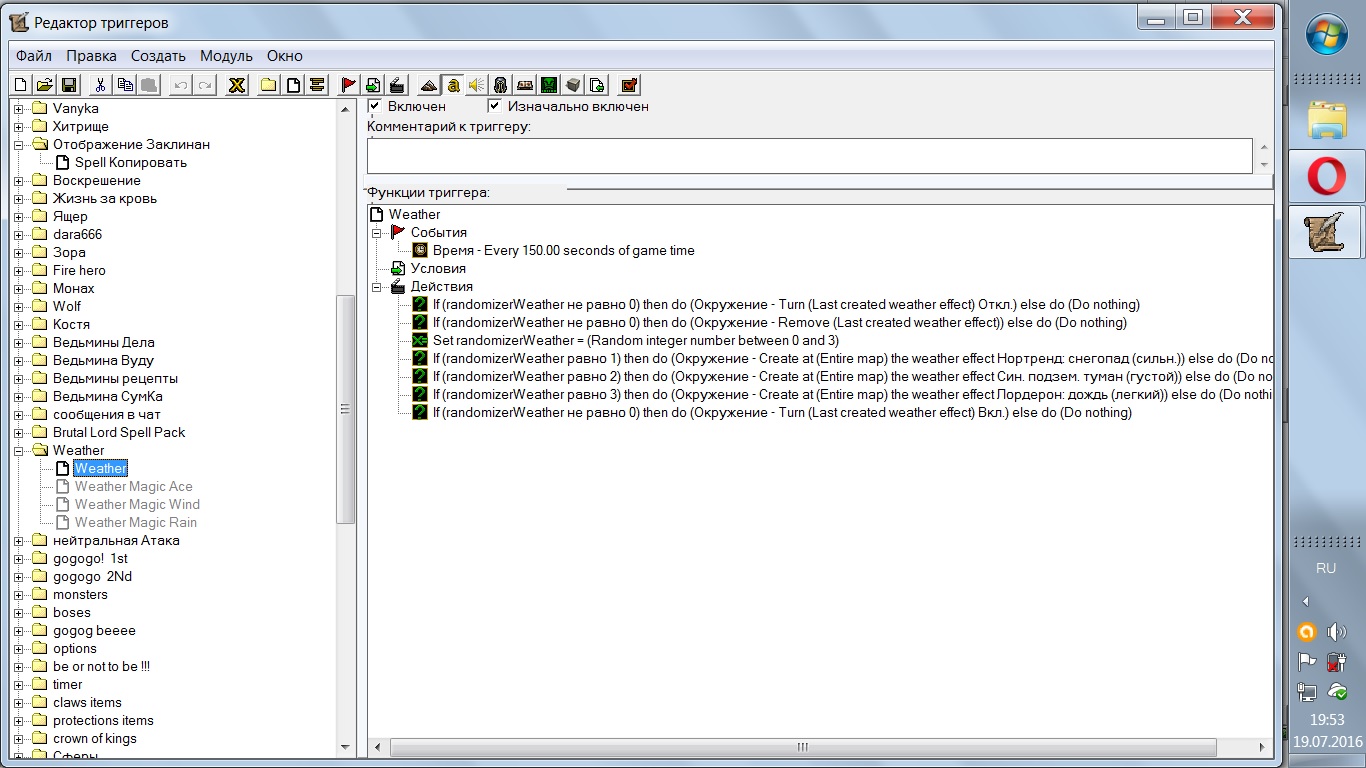
Task: Click the new category folder toolbar icon
Action: tap(268, 85)
